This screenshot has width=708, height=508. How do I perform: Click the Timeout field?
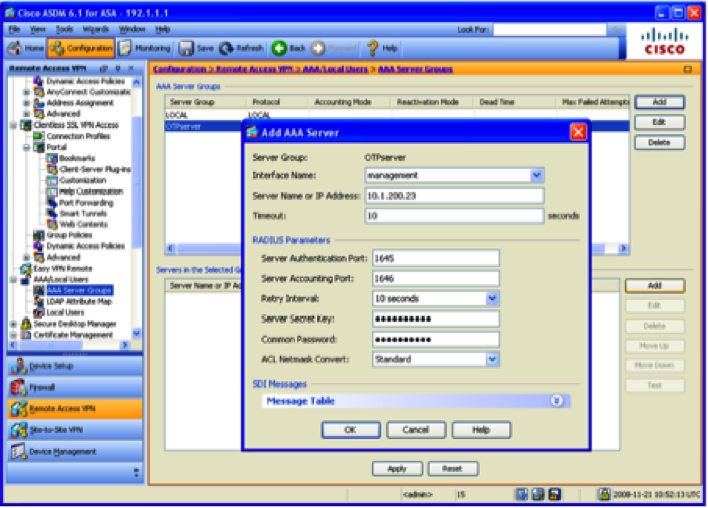pos(454,216)
